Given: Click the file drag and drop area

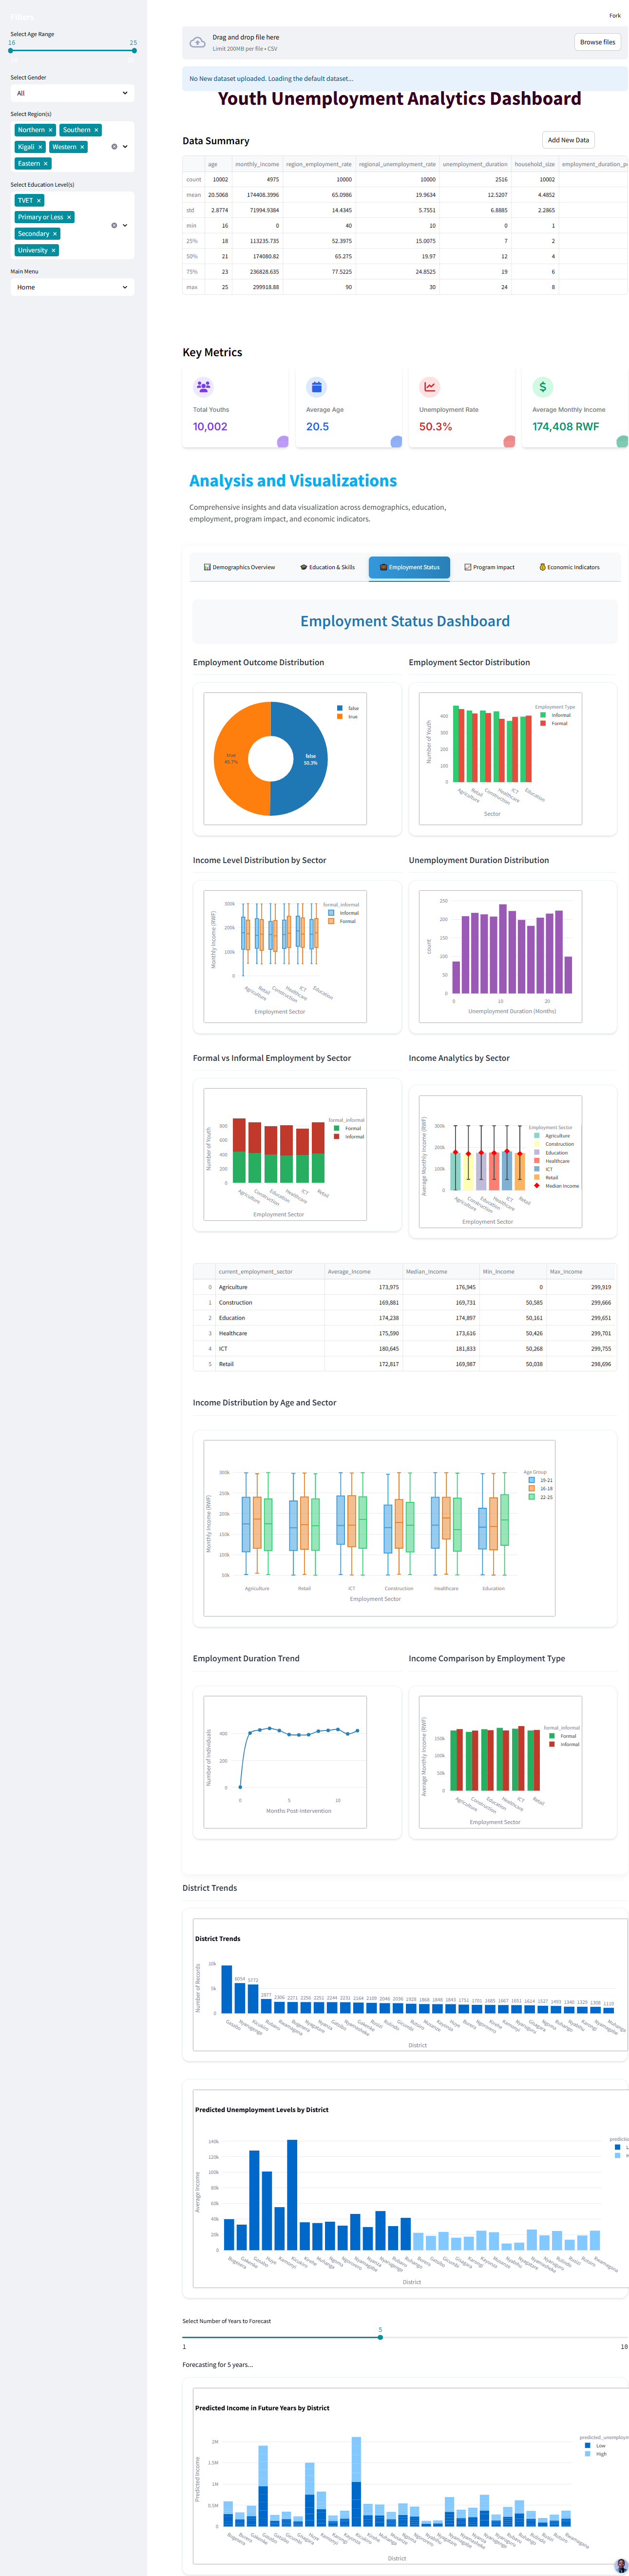Looking at the screenshot, I should click(405, 42).
